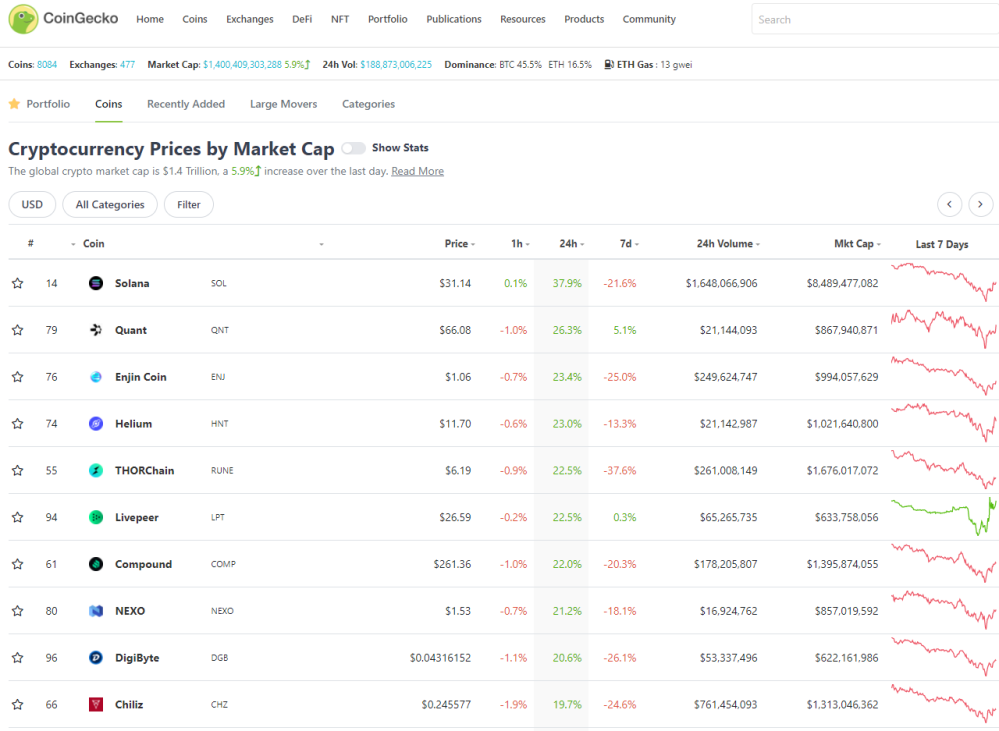Click the Chiliz coin icon

pyautogui.click(x=96, y=704)
